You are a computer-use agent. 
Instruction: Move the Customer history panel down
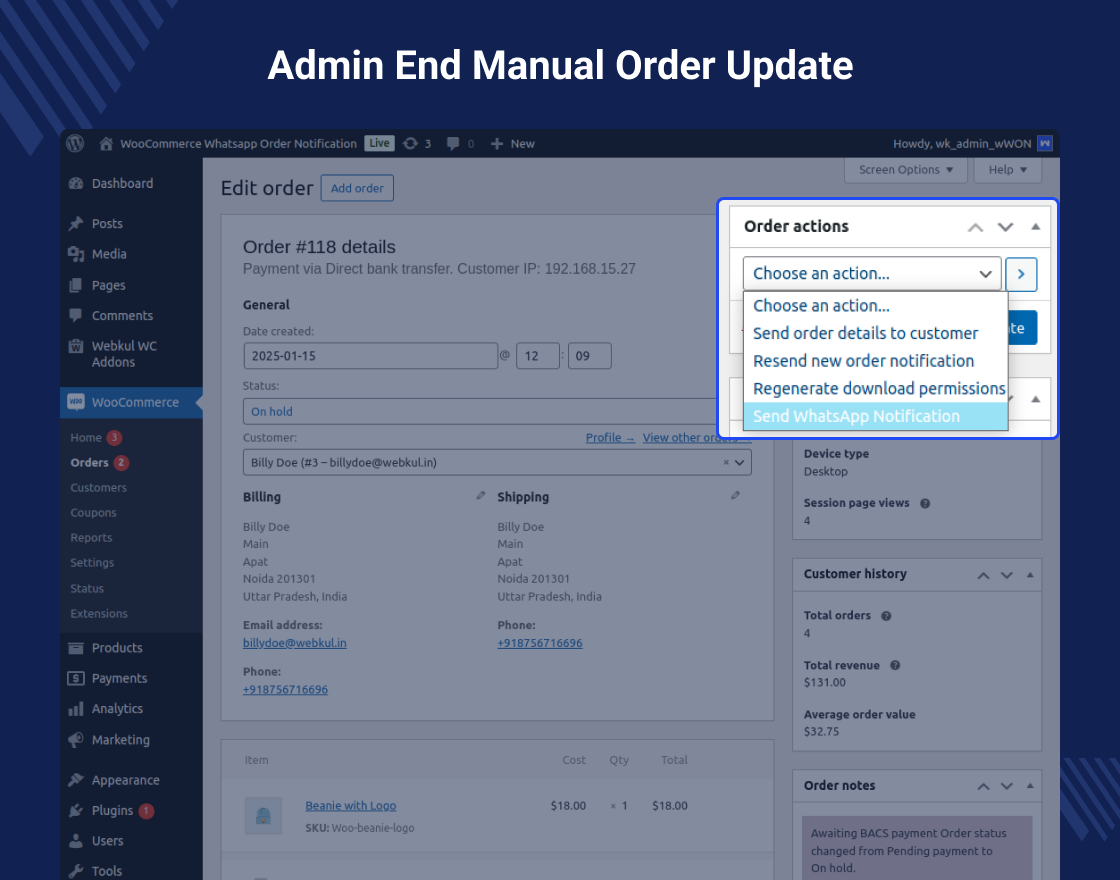coord(1006,576)
